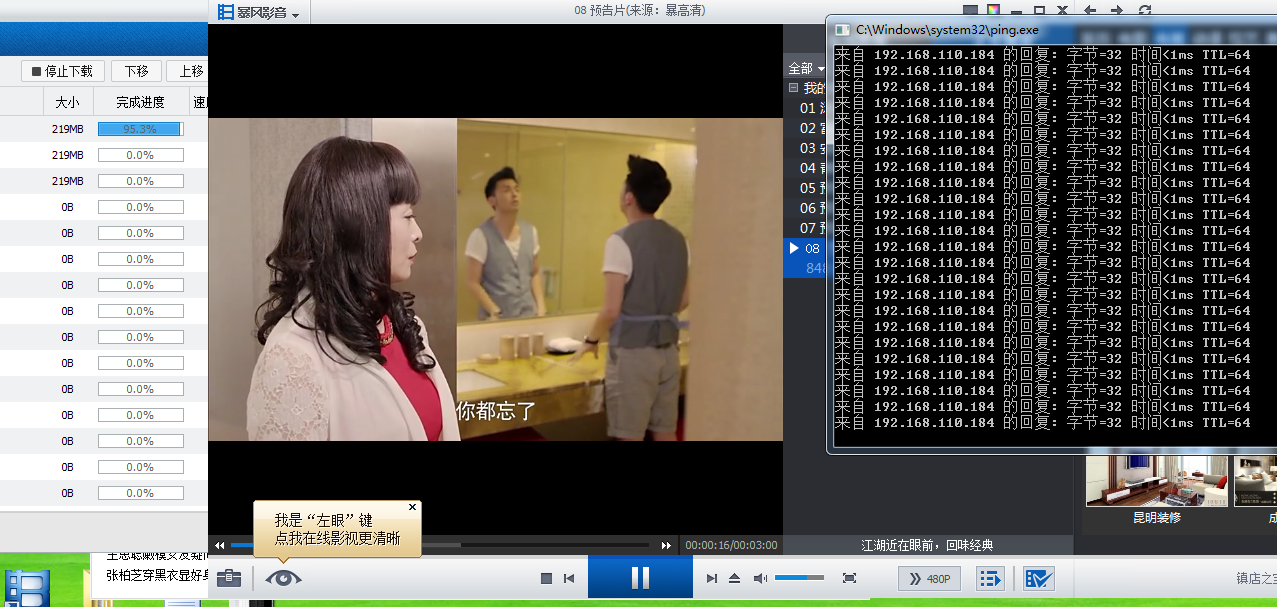This screenshot has height=607, width=1277.
Task: Select the download at 95.3% progress
Action: tap(104, 129)
